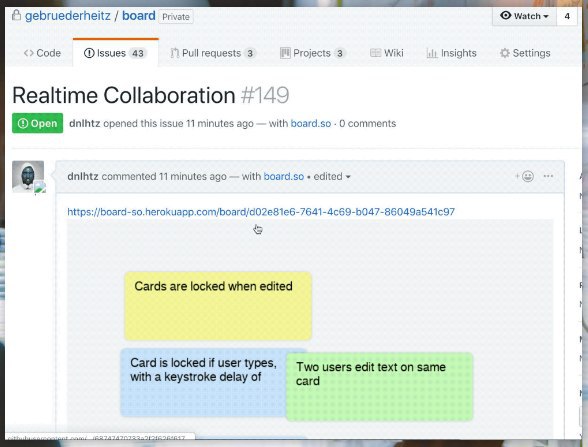Image resolution: width=588 pixels, height=447 pixels.
Task: Expand the edited history dropdown
Action: click(x=332, y=176)
